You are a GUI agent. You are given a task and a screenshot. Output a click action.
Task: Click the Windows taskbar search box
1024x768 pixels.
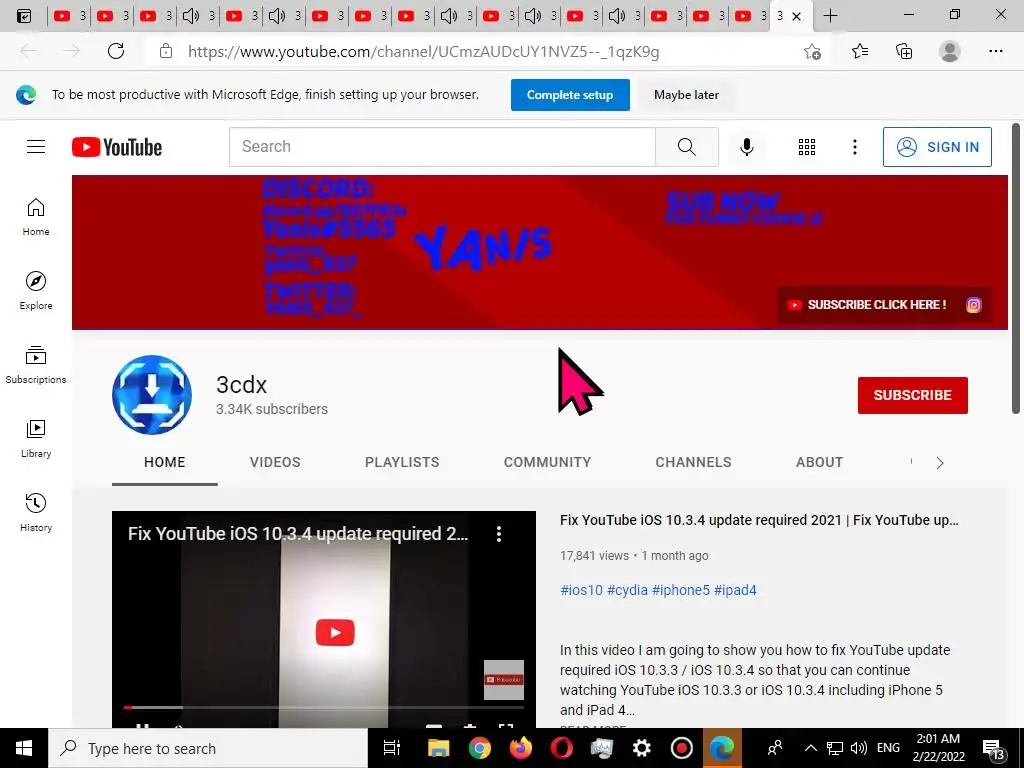point(208,748)
